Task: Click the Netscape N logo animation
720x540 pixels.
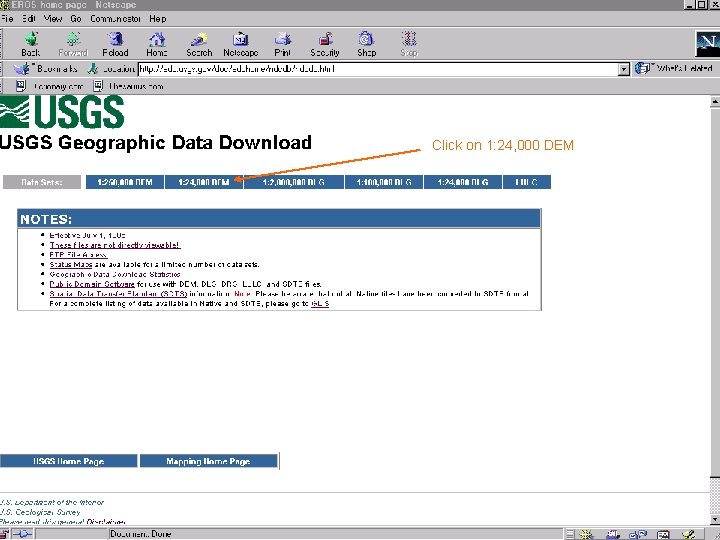Action: pos(707,44)
